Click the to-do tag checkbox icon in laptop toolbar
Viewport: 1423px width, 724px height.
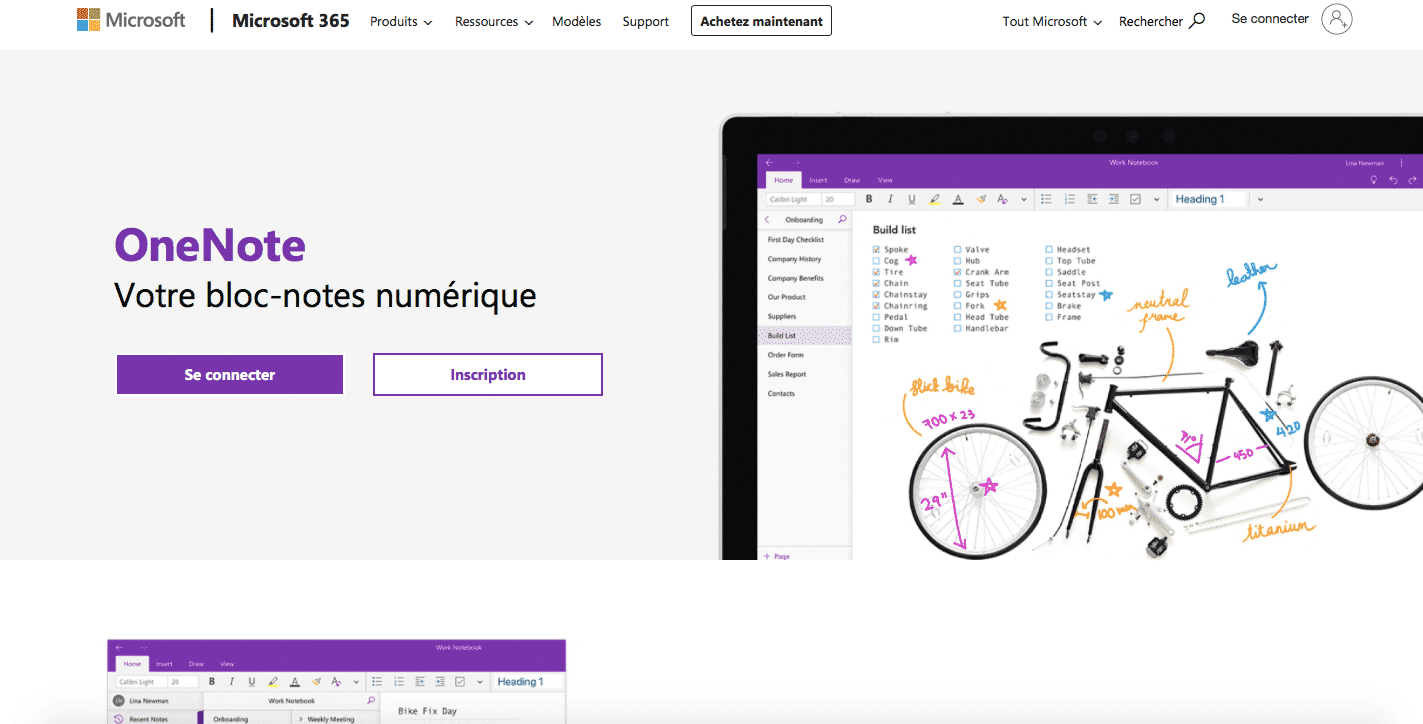pos(1135,199)
